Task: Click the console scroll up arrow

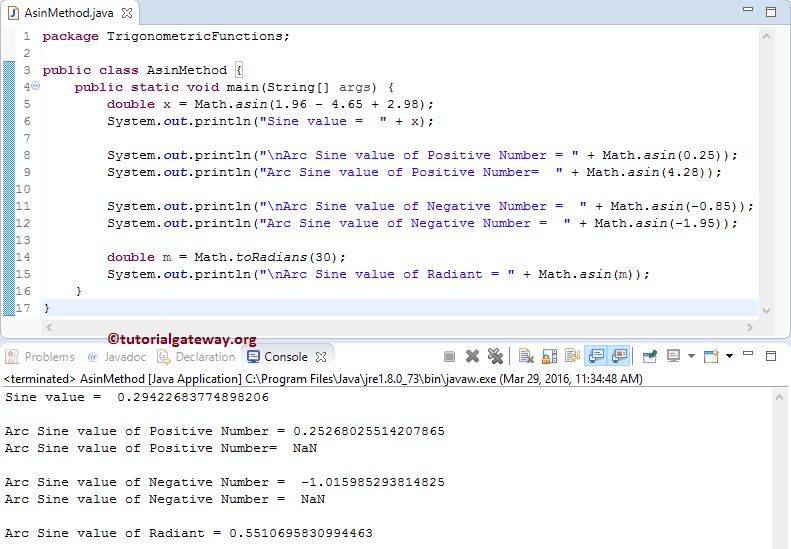Action: [778, 398]
